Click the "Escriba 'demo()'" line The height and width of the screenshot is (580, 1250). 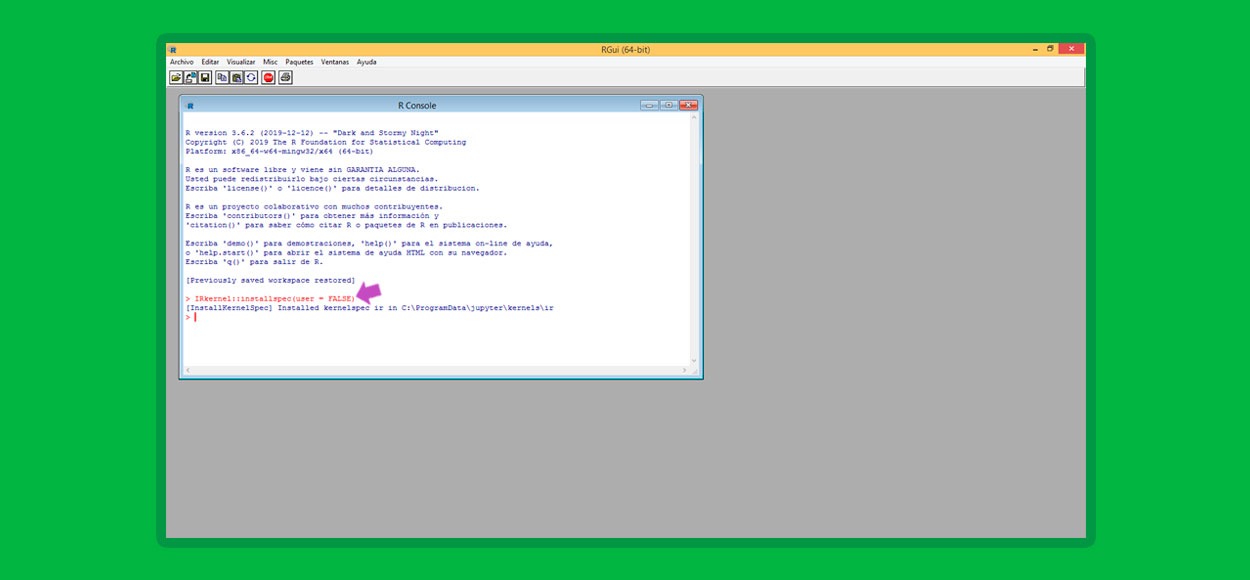click(x=369, y=244)
